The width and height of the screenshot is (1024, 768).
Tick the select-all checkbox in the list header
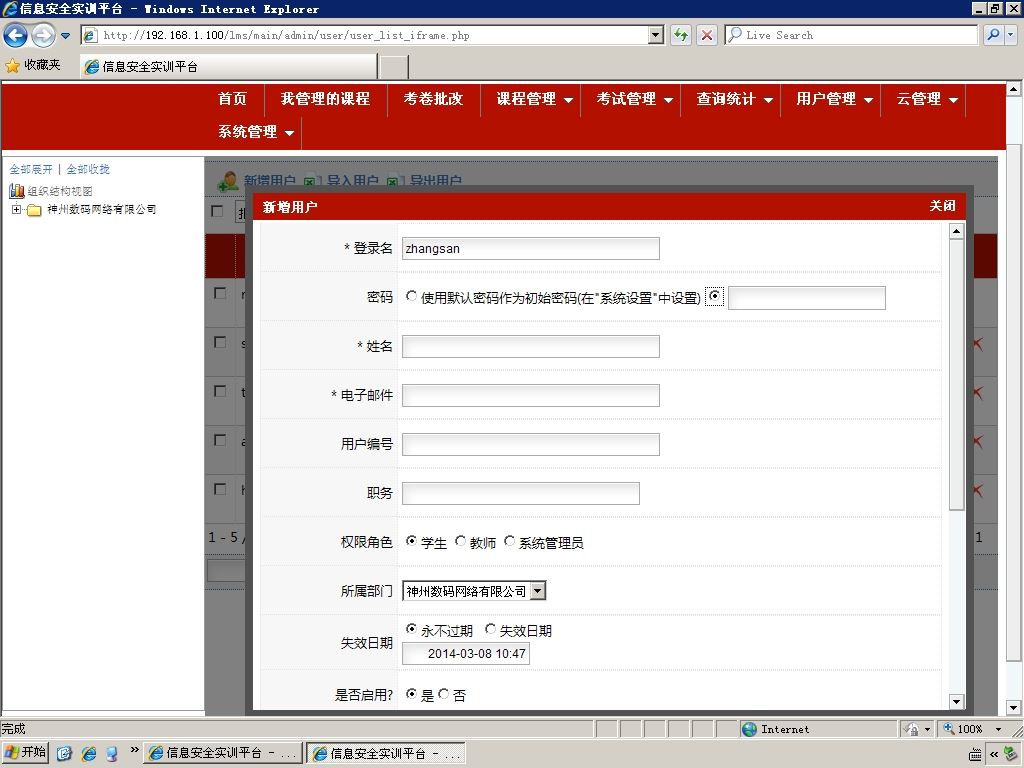tap(217, 211)
